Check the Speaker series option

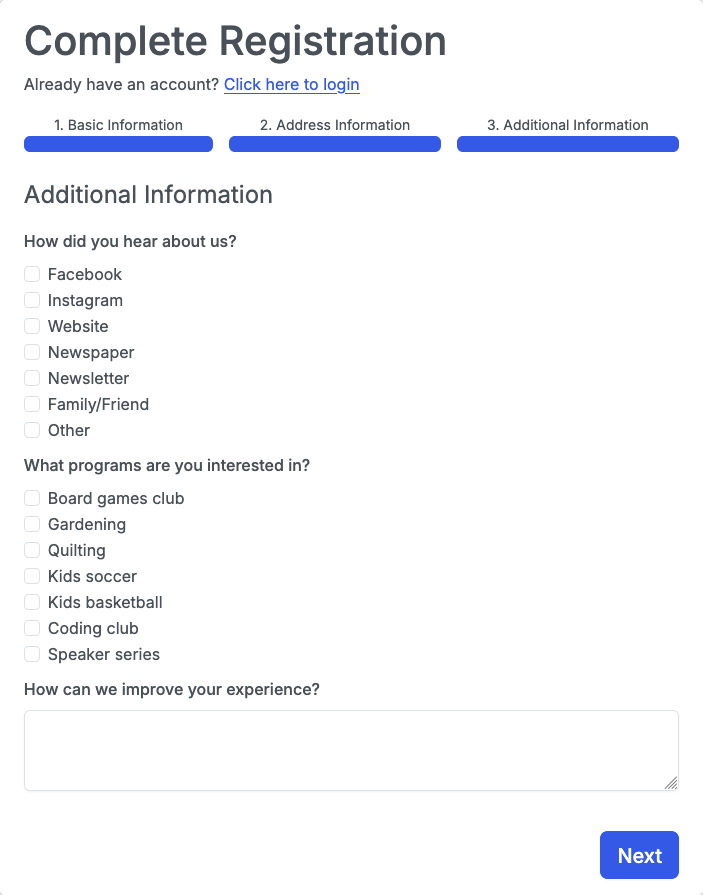point(32,654)
